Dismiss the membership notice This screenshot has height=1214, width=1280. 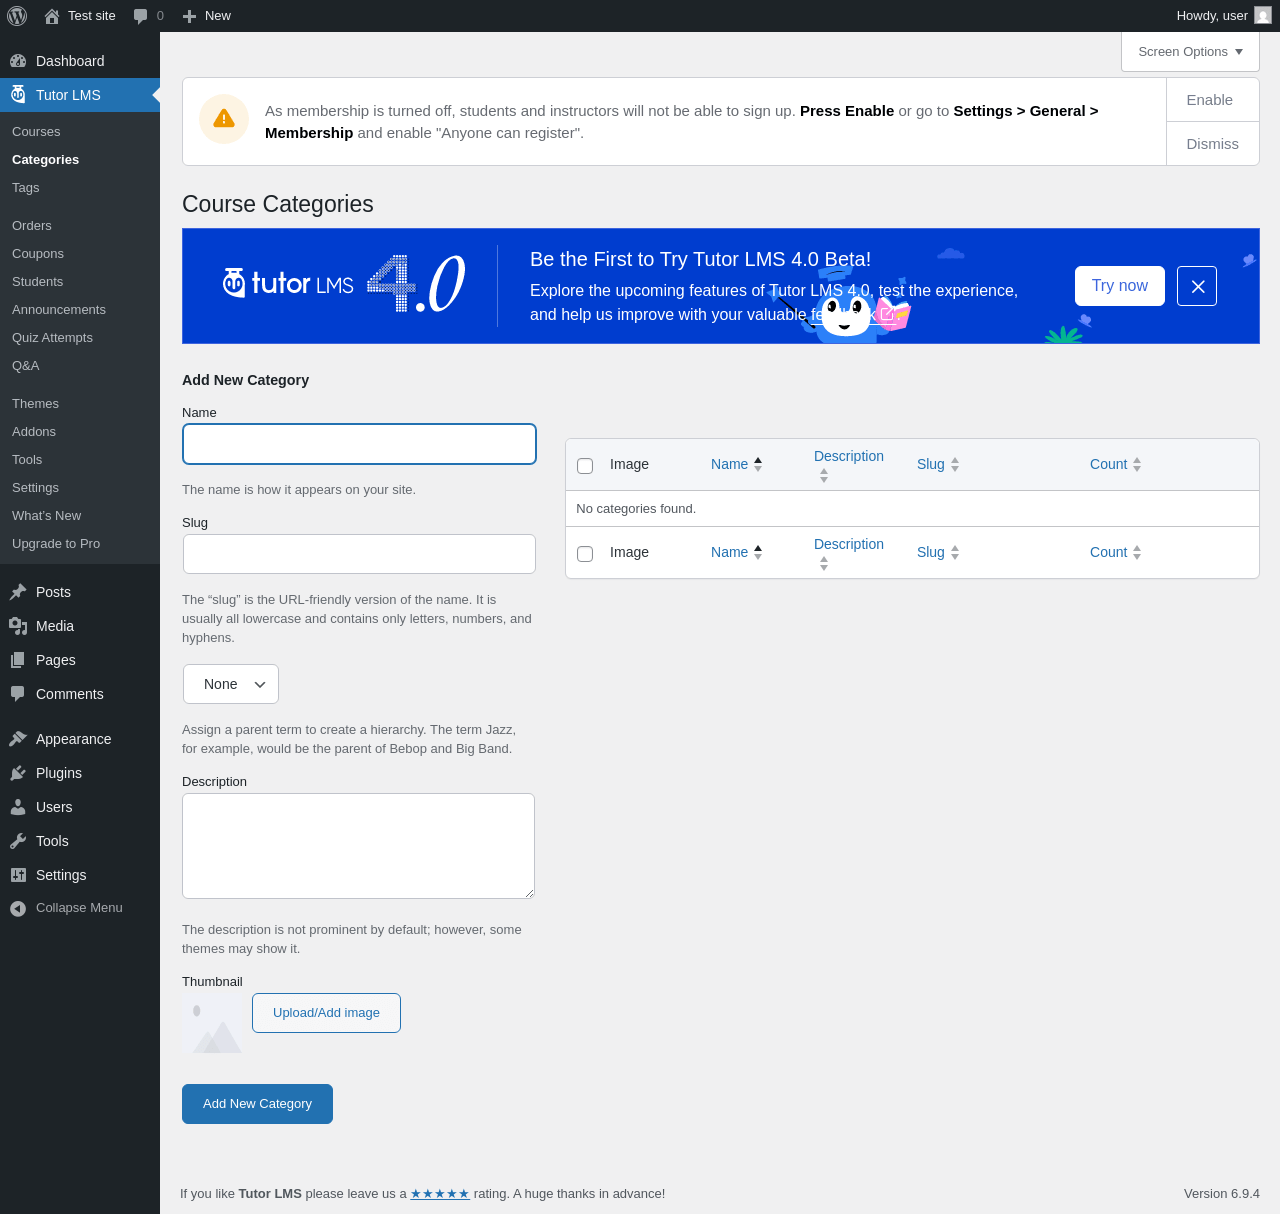point(1213,144)
